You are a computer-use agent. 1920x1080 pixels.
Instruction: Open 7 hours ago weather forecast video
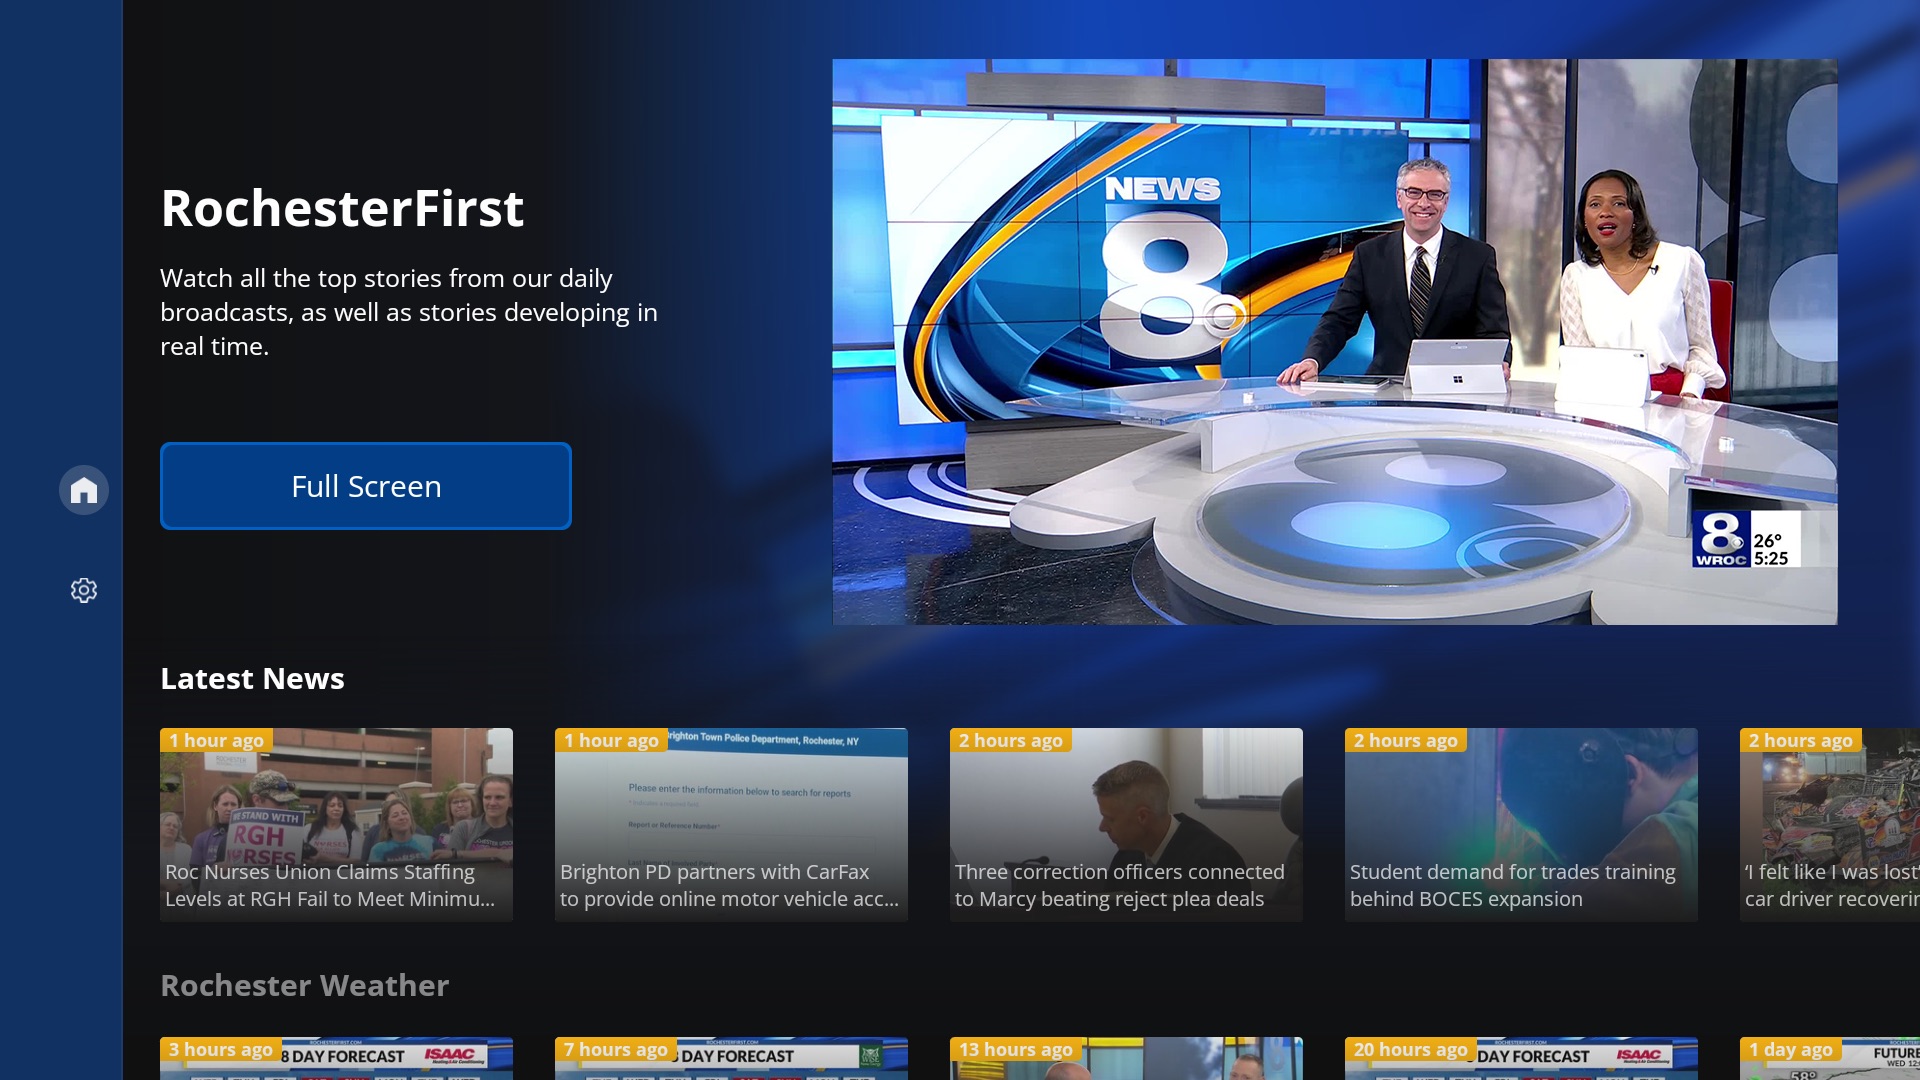click(731, 1058)
